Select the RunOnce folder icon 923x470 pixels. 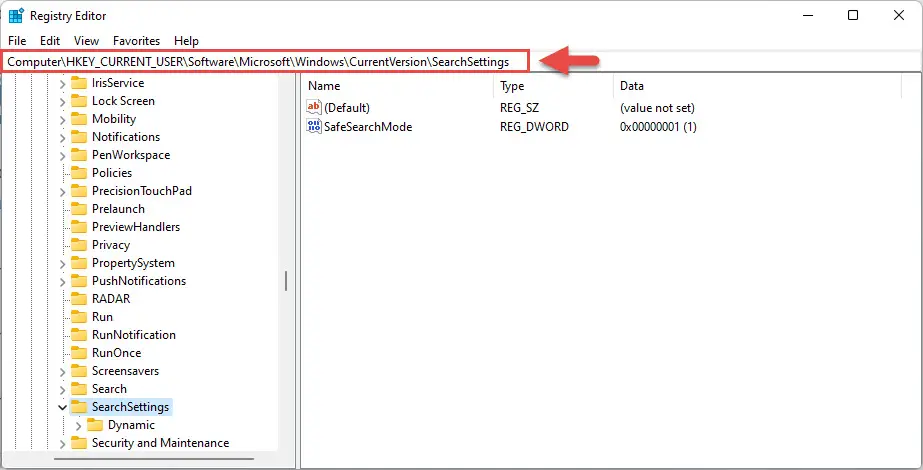click(79, 353)
